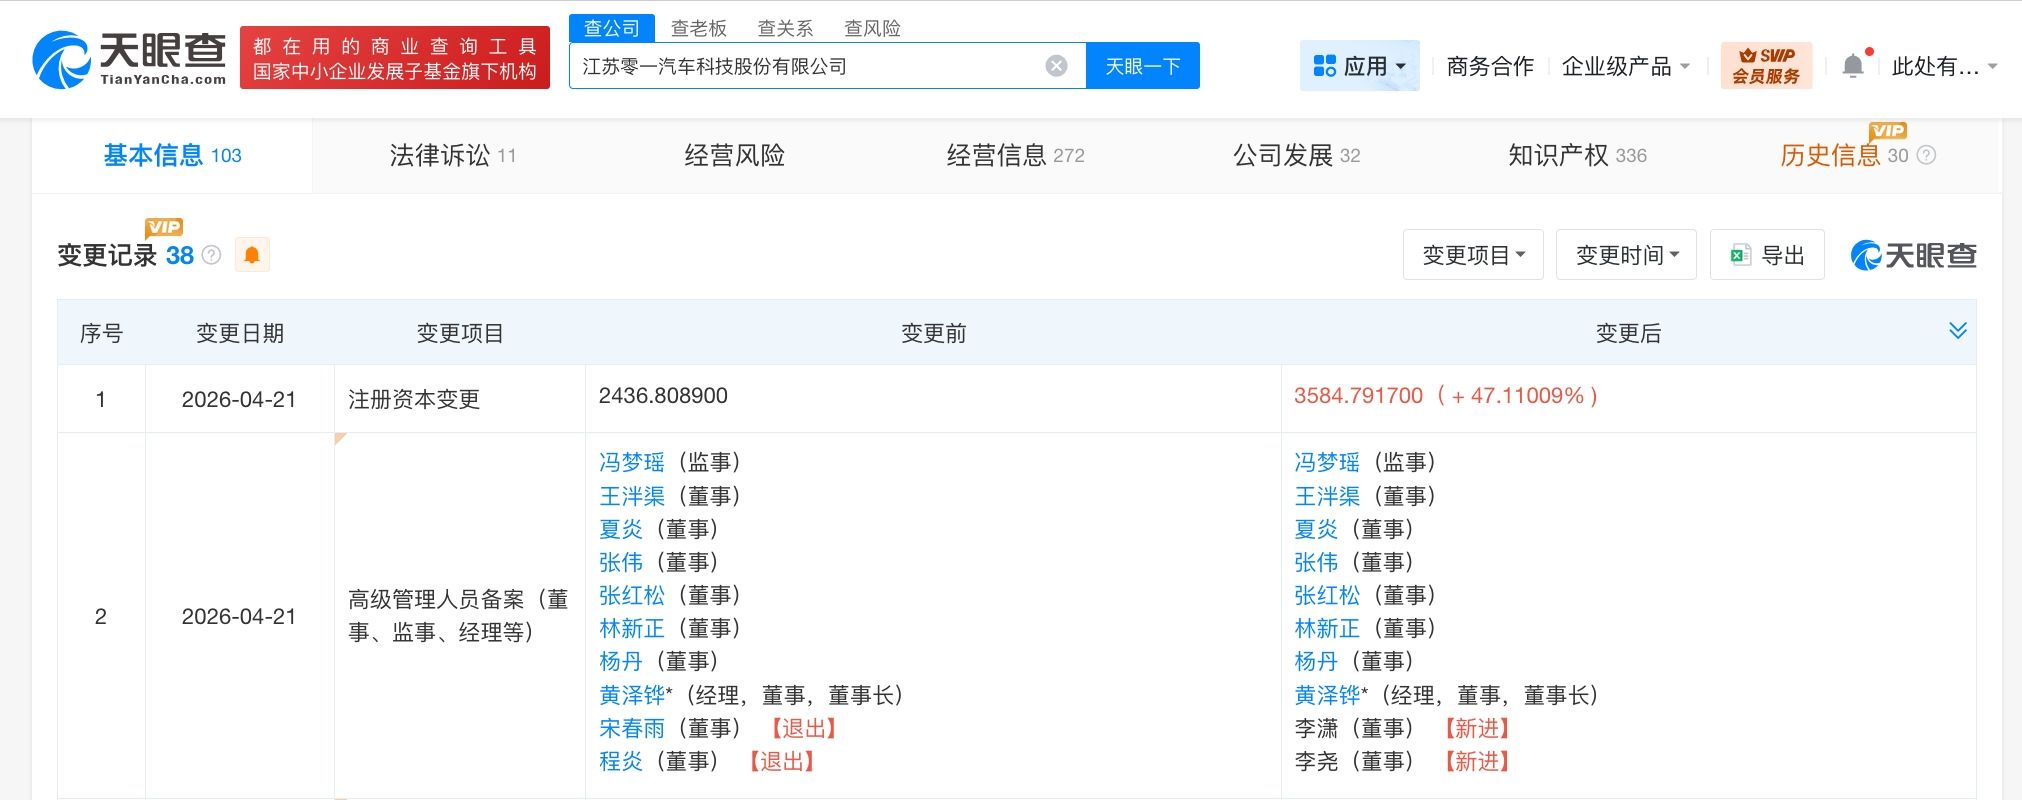This screenshot has width=2022, height=800.
Task: Open 夏炎 link in 变更后 column
Action: click(x=1315, y=529)
